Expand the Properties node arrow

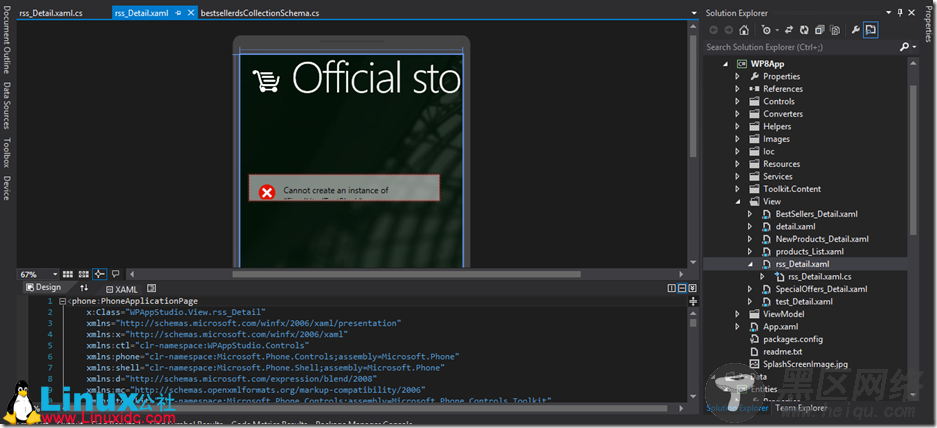click(x=737, y=77)
